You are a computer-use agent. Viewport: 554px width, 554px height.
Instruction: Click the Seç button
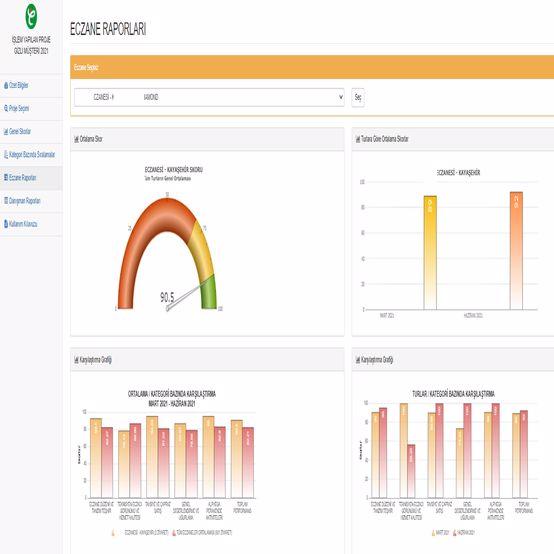358,97
